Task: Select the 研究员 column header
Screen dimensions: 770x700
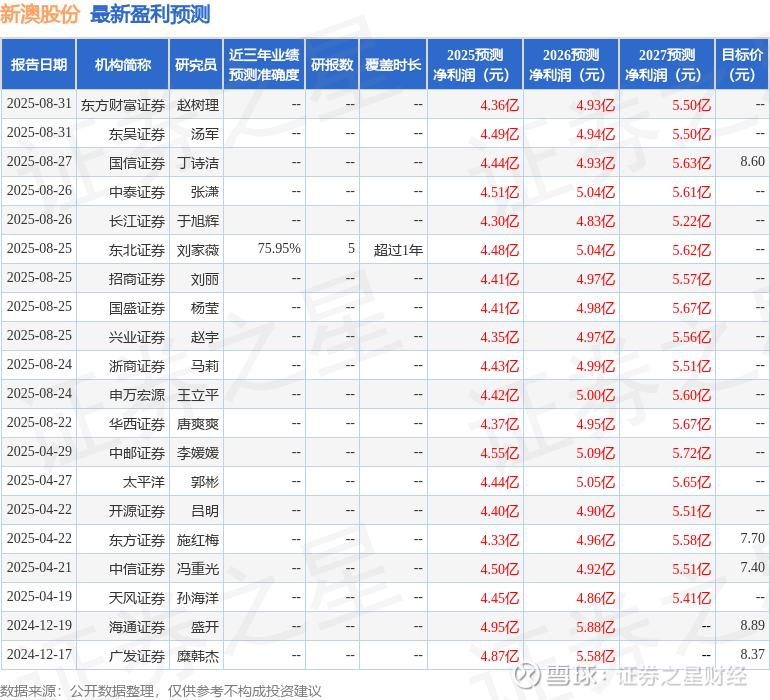Action: [196, 64]
